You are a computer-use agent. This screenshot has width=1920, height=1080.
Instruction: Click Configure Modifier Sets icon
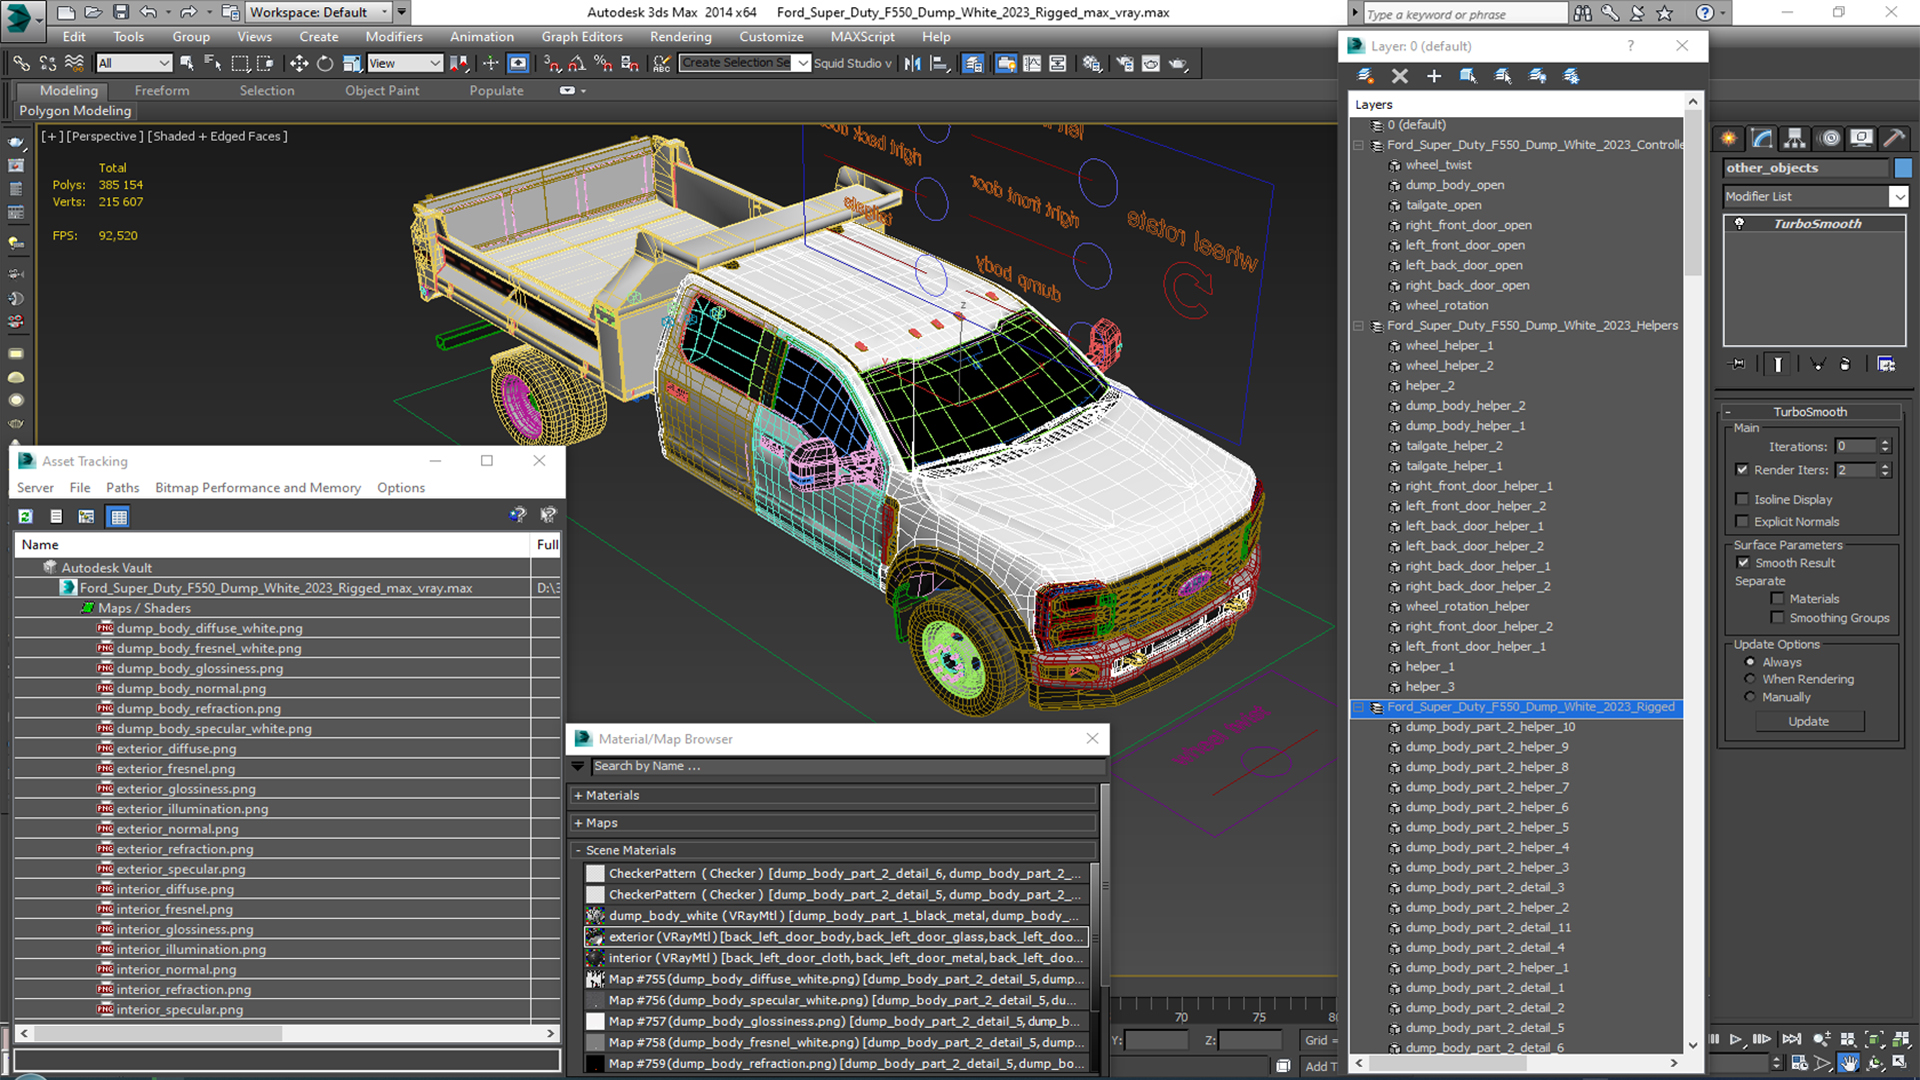[1886, 364]
